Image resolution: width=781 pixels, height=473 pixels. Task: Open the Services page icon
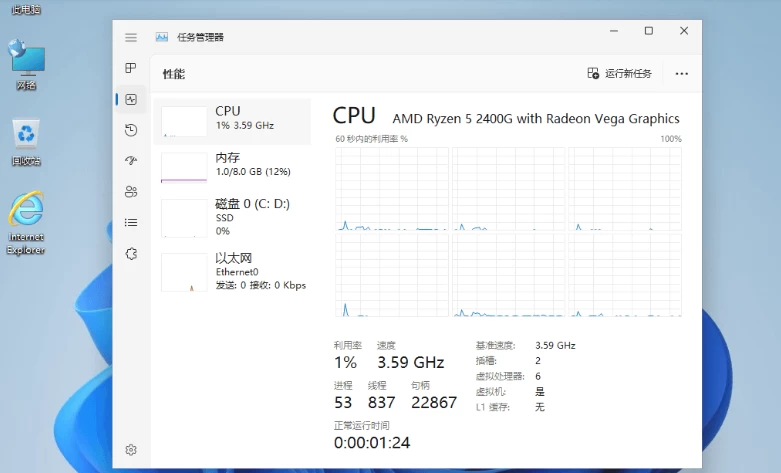(130, 254)
